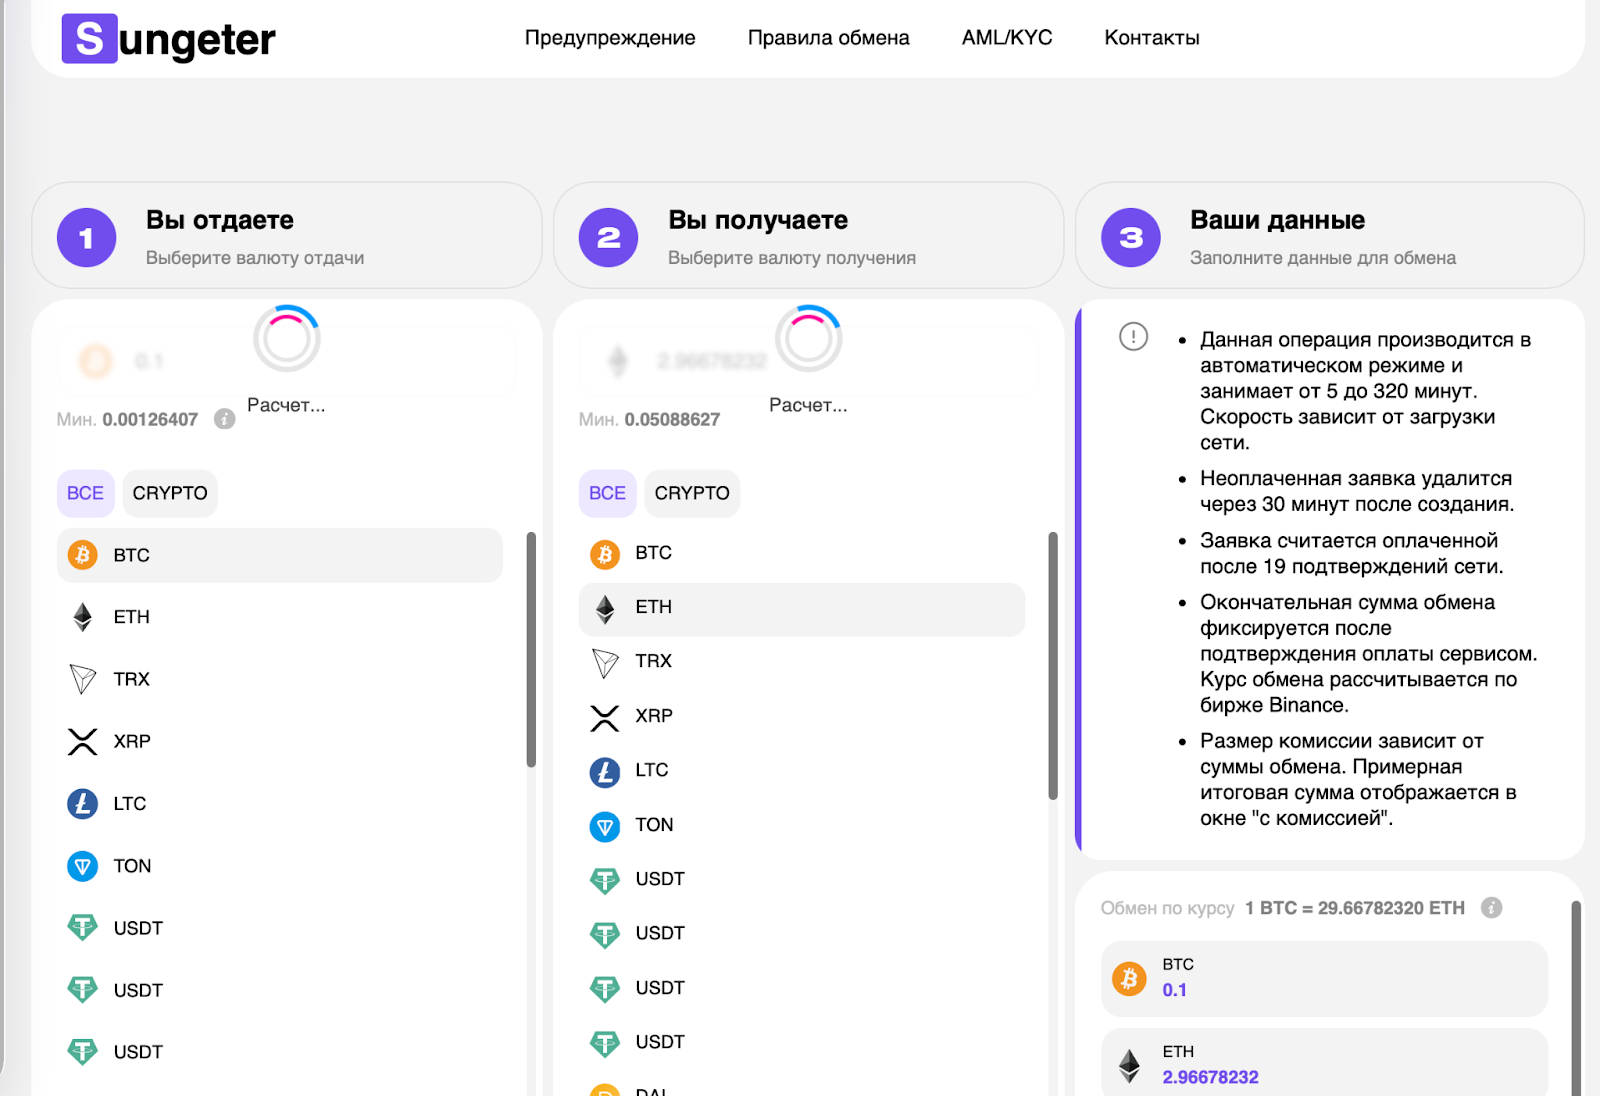
Task: Select TON icon in give list
Action: tap(83, 866)
